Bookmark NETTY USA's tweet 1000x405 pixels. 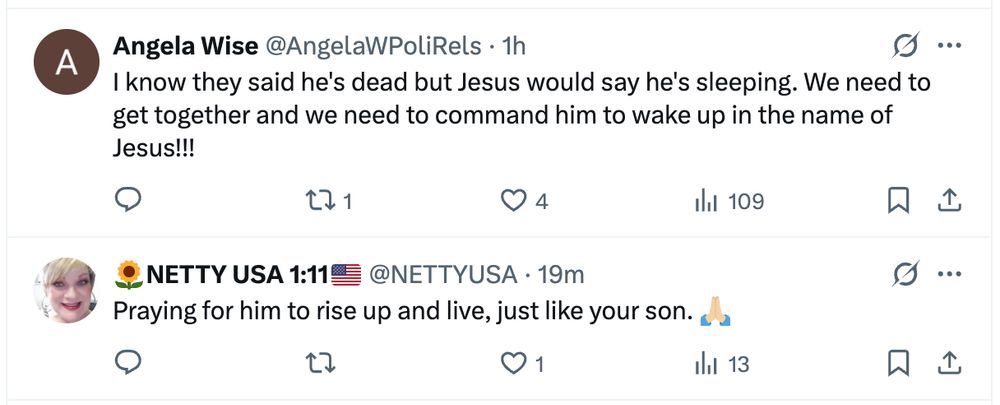(x=899, y=363)
